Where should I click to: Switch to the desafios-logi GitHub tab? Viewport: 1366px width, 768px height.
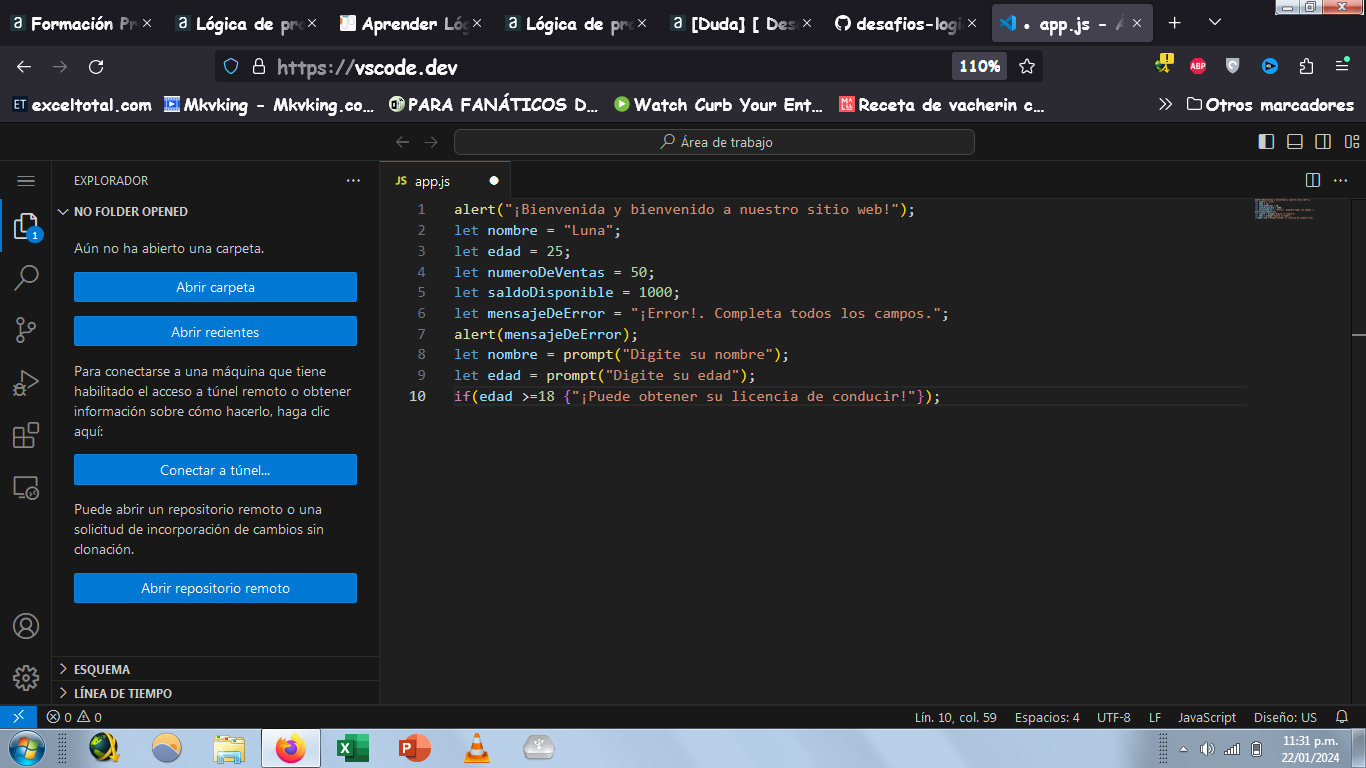(906, 23)
